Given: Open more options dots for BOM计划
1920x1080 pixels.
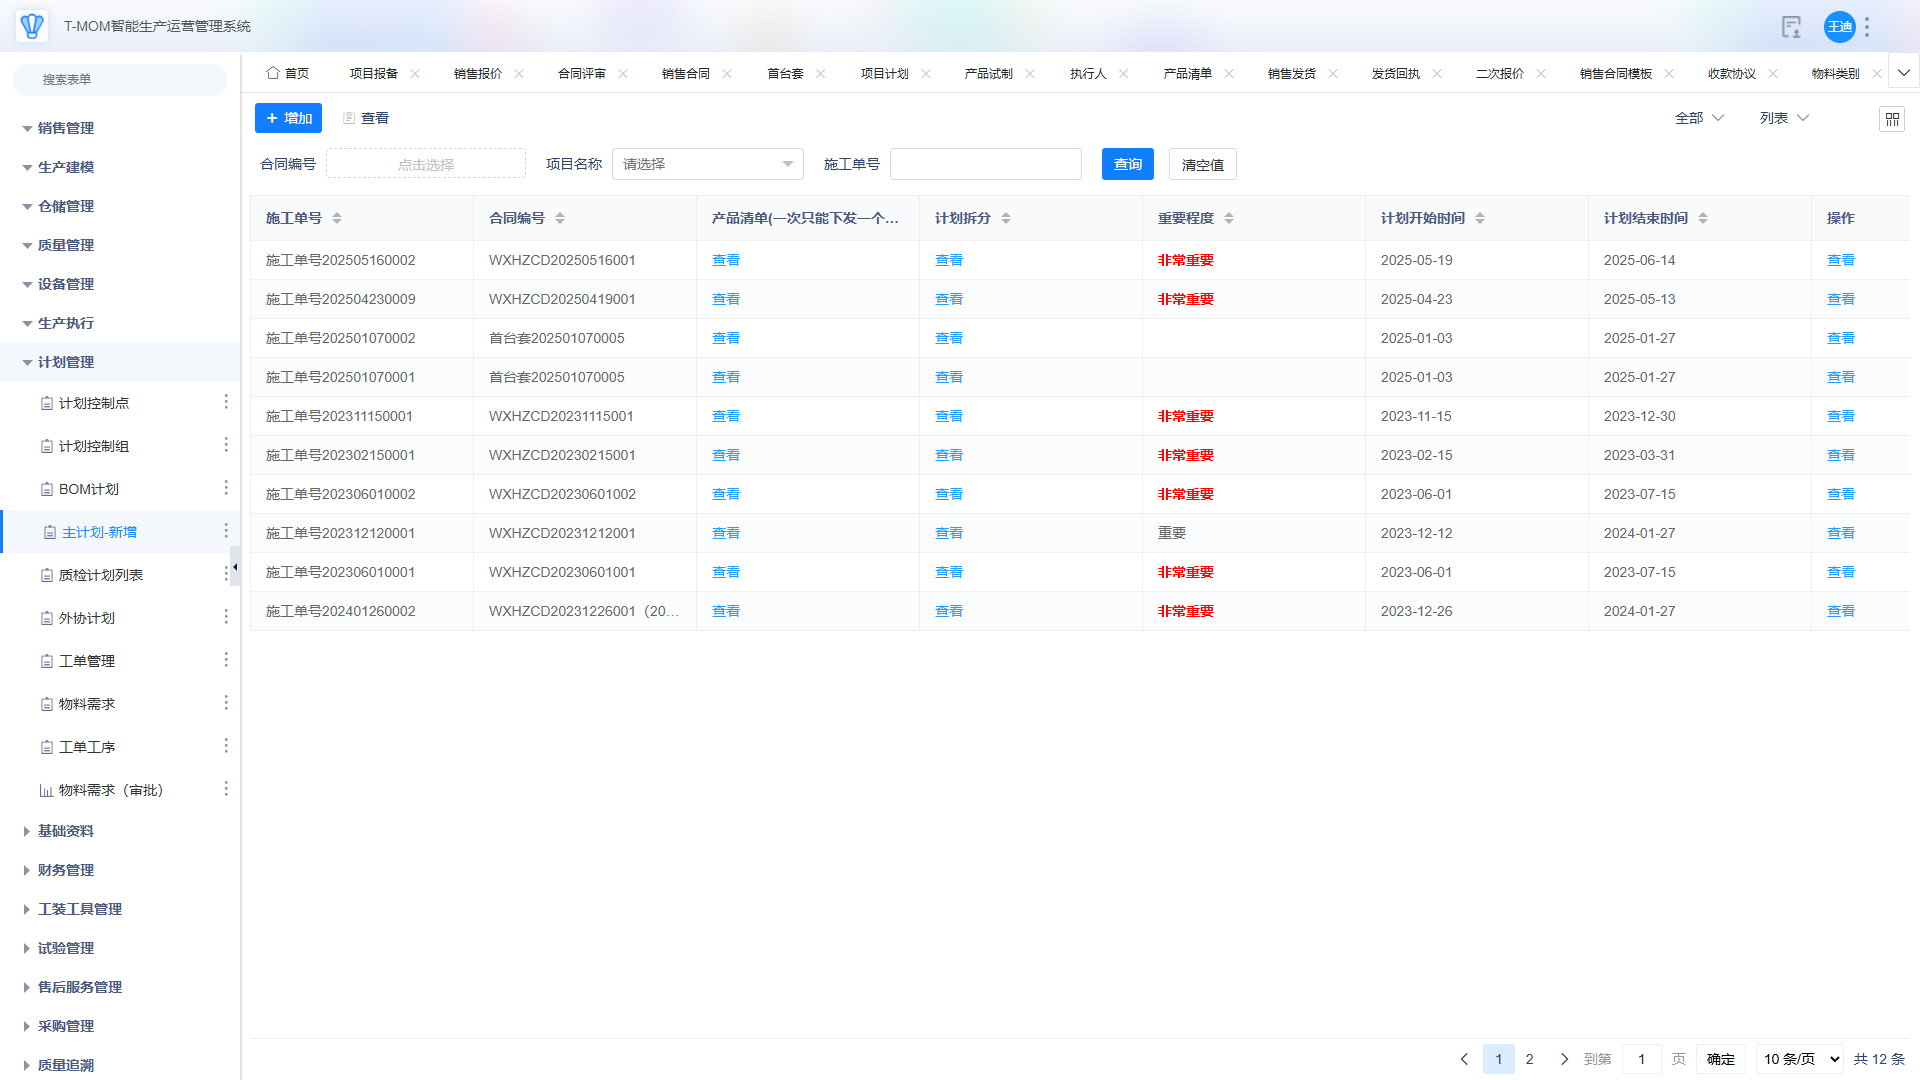Looking at the screenshot, I should [x=226, y=488].
